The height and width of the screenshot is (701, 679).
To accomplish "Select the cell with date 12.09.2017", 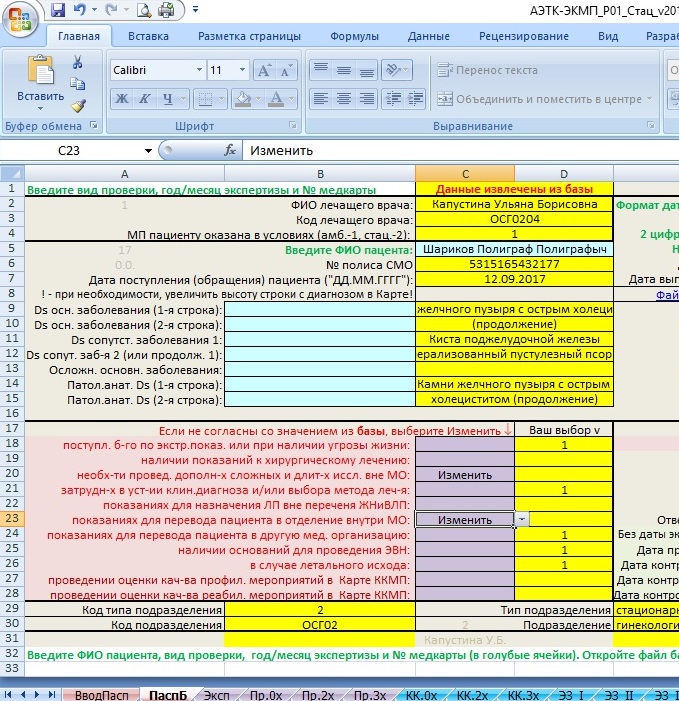I will coord(515,279).
